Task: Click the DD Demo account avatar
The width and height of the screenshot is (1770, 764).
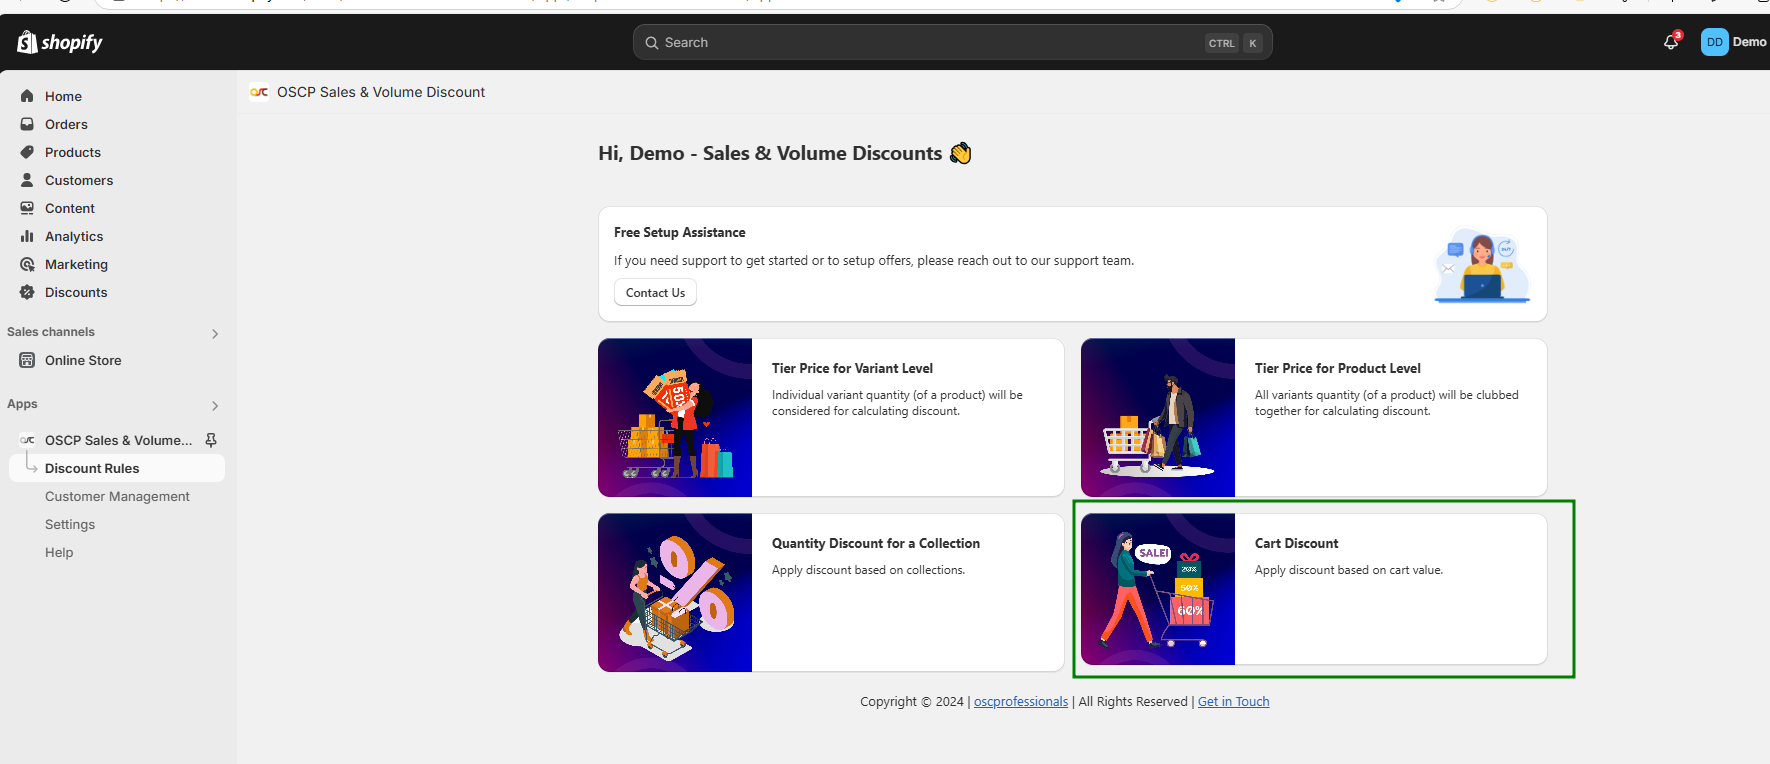Action: tap(1714, 42)
